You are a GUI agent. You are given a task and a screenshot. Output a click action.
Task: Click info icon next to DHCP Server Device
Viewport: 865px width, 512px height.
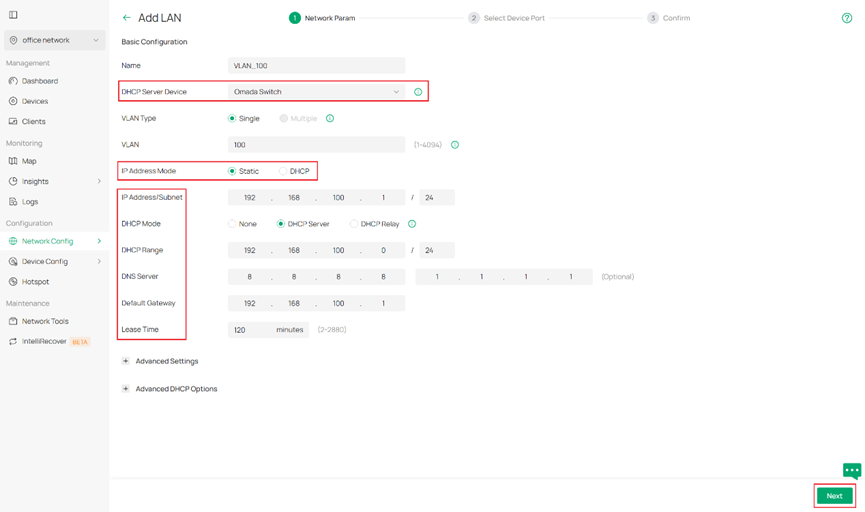418,92
